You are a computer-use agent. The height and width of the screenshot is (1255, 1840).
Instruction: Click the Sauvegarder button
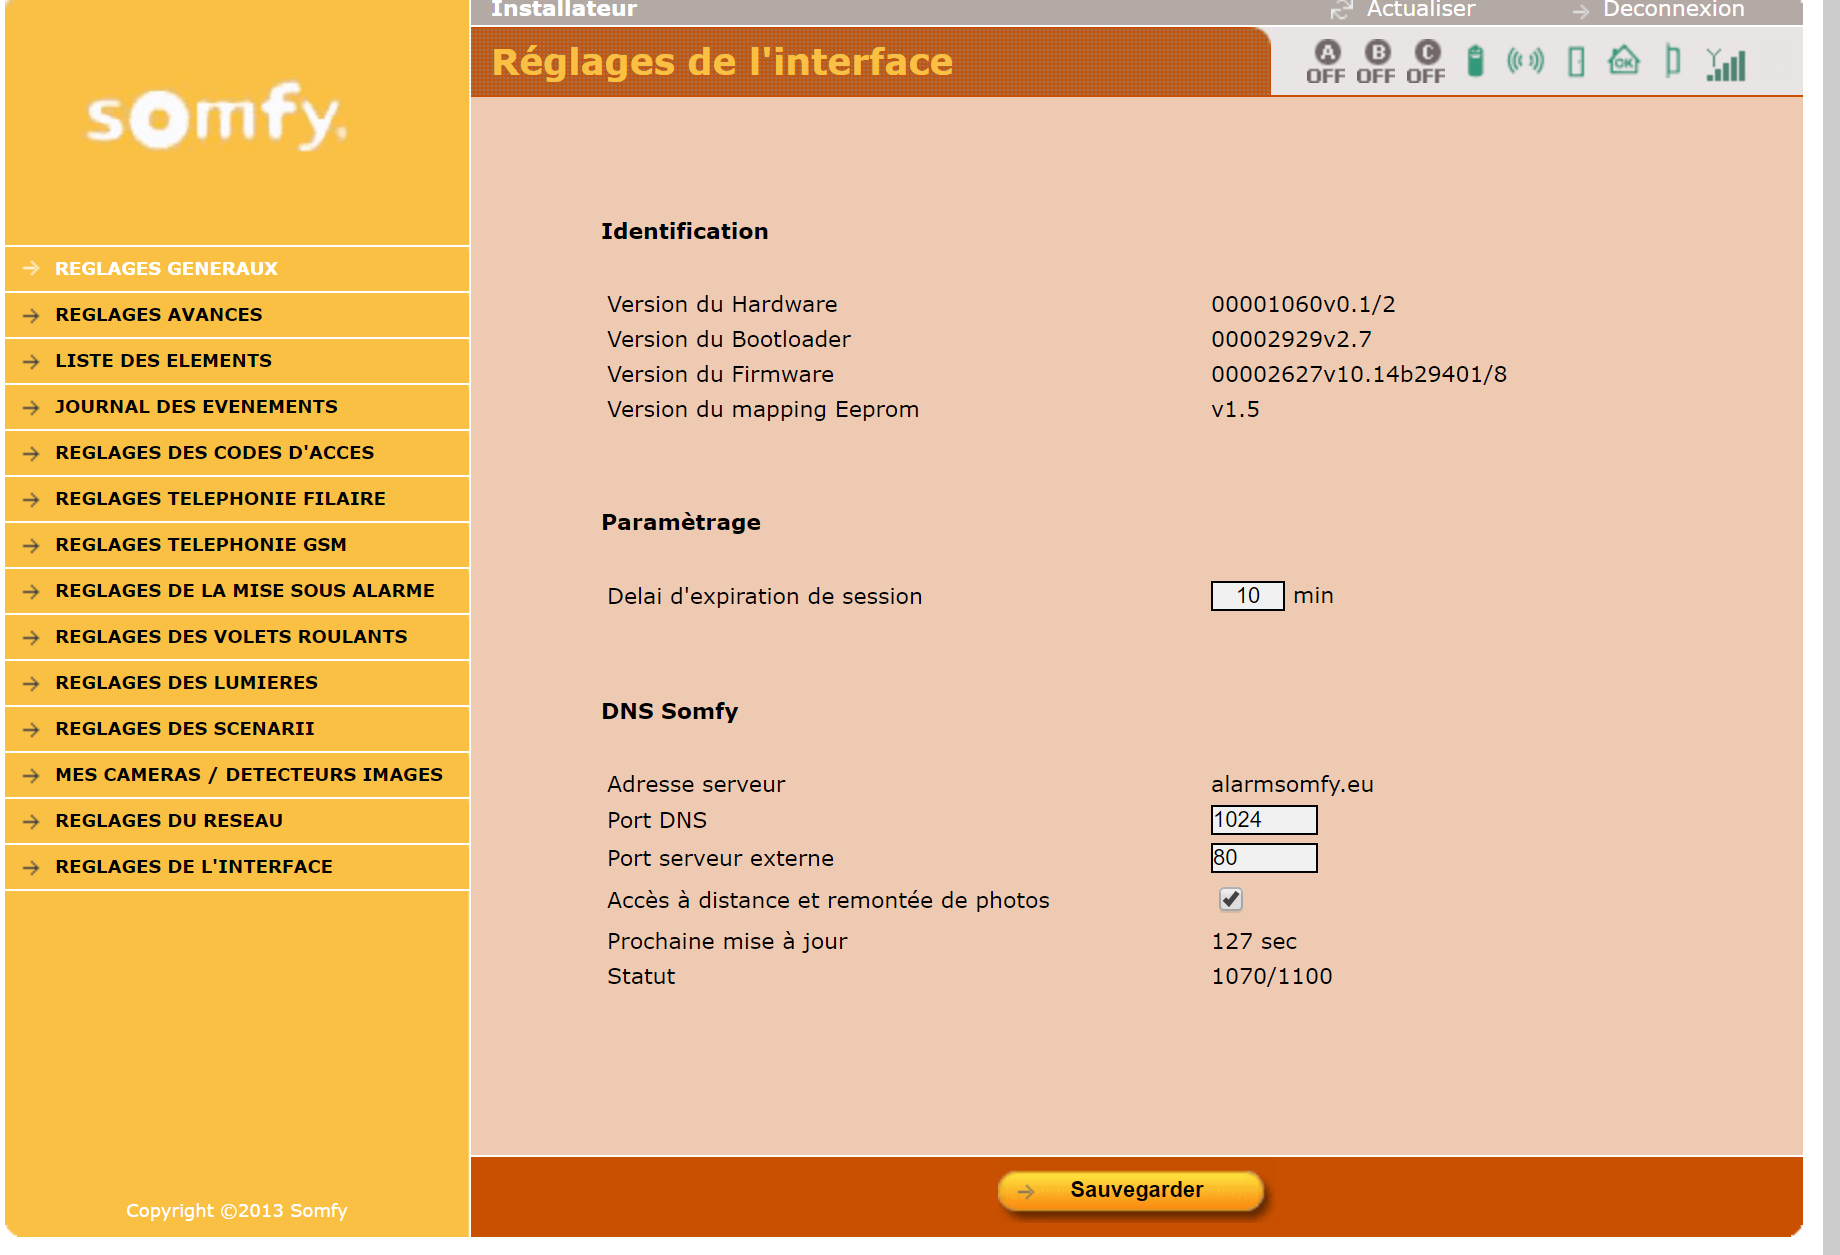1131,1191
